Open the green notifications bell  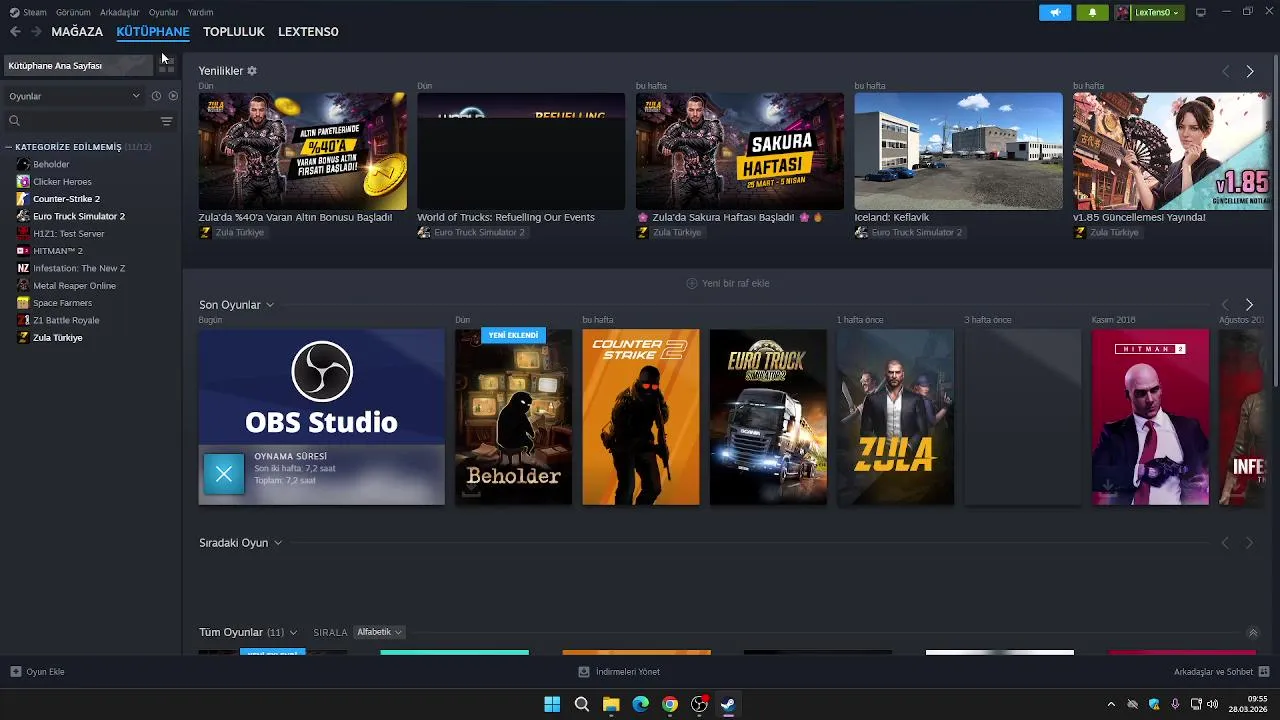[1092, 12]
